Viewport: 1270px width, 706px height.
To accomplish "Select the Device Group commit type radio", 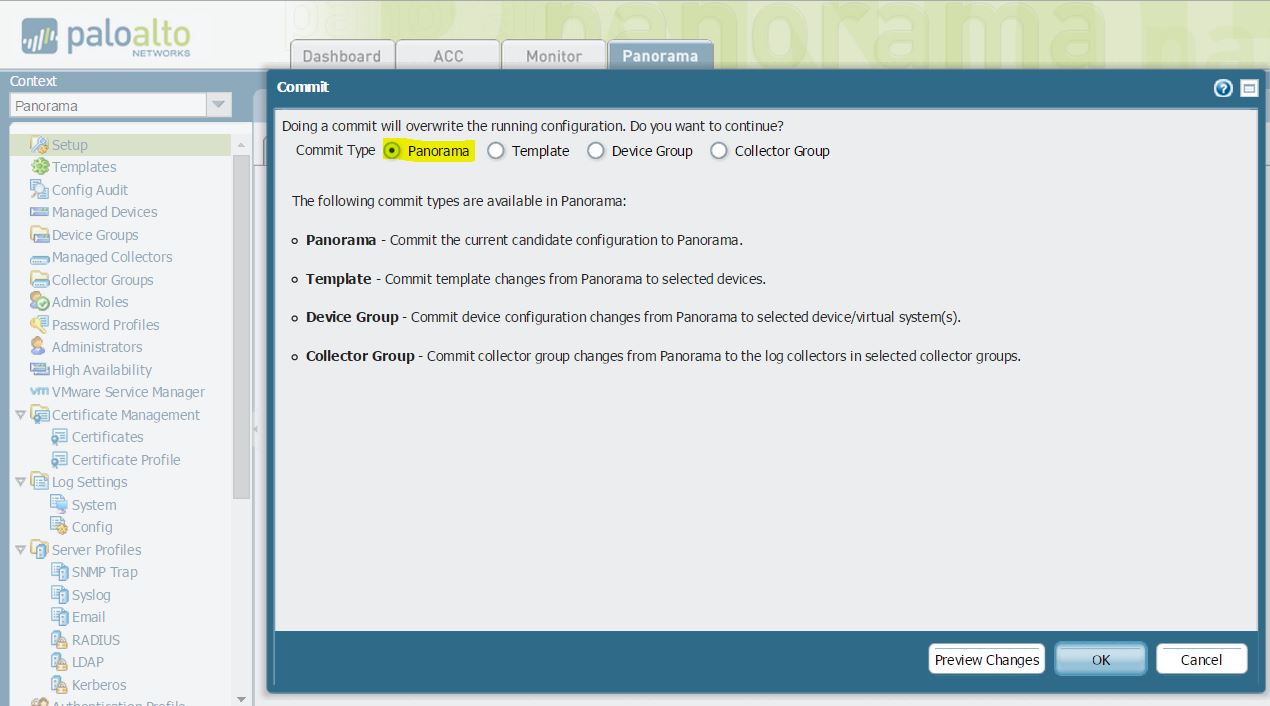I will [596, 151].
